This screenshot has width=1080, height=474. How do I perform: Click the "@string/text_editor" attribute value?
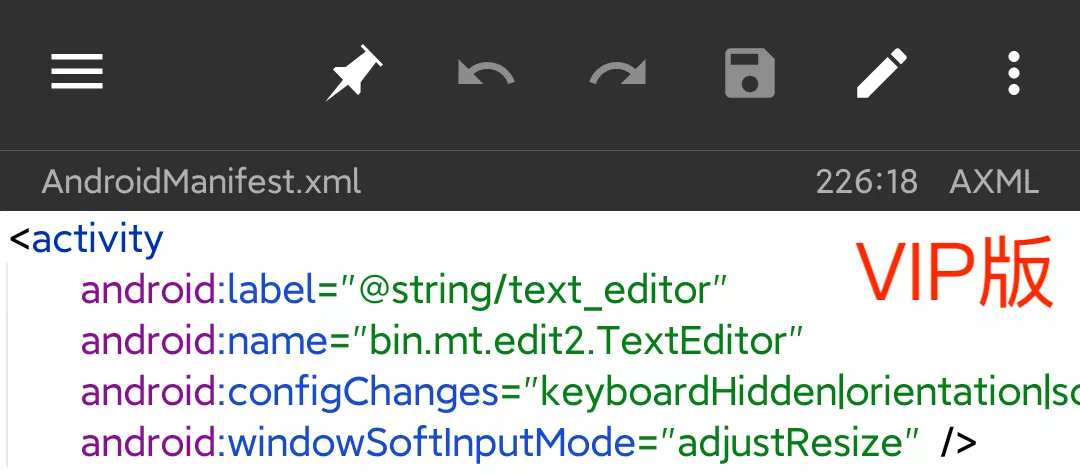coord(533,291)
